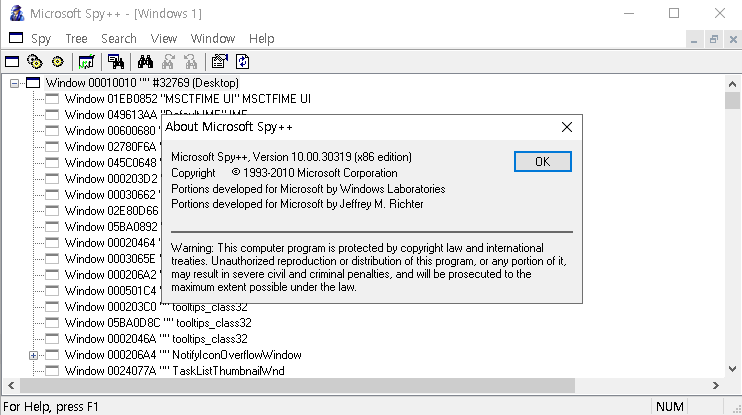Click the version text 10.00.30319 line
The image size is (742, 415).
(292, 157)
